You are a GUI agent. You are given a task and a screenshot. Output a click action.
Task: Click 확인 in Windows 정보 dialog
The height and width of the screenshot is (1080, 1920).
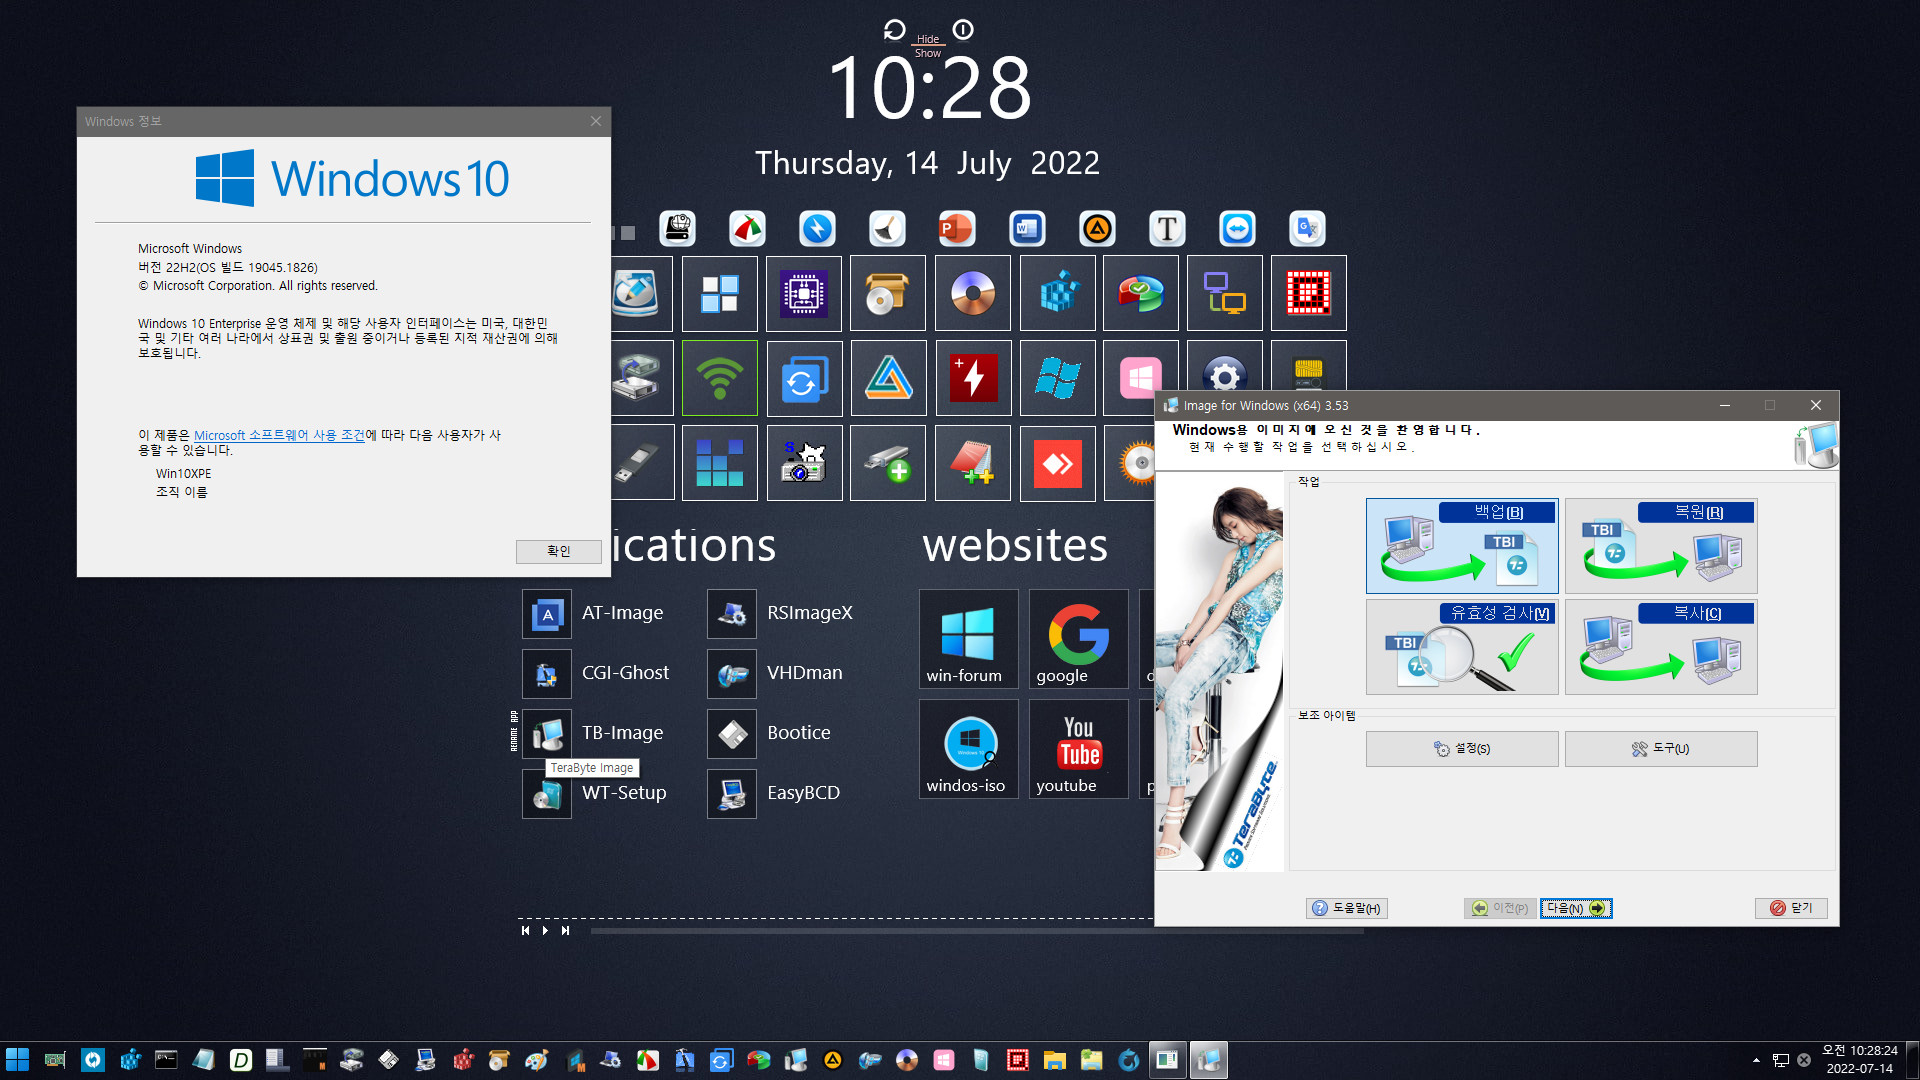(559, 551)
